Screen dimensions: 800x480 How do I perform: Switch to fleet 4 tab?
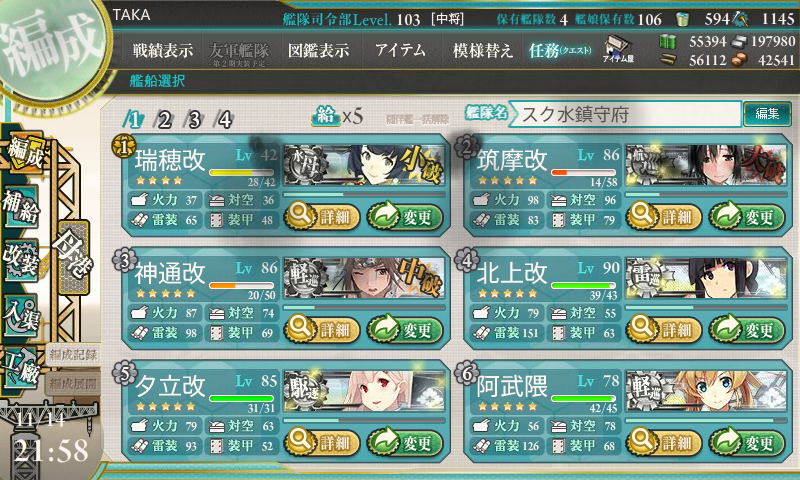pos(224,120)
